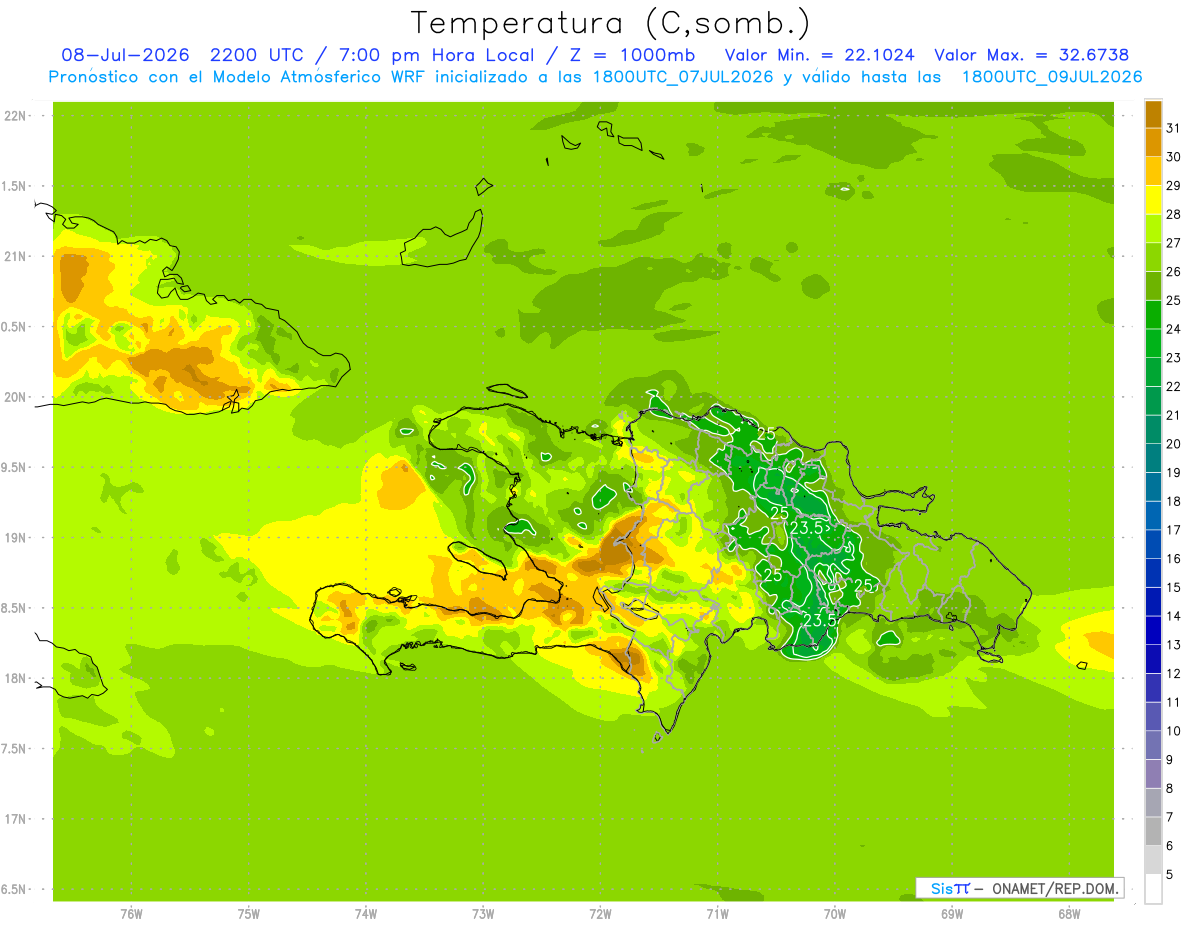The height and width of the screenshot is (927, 1200).
Task: Select the legend band between 26 and 27
Action: click(x=1153, y=257)
